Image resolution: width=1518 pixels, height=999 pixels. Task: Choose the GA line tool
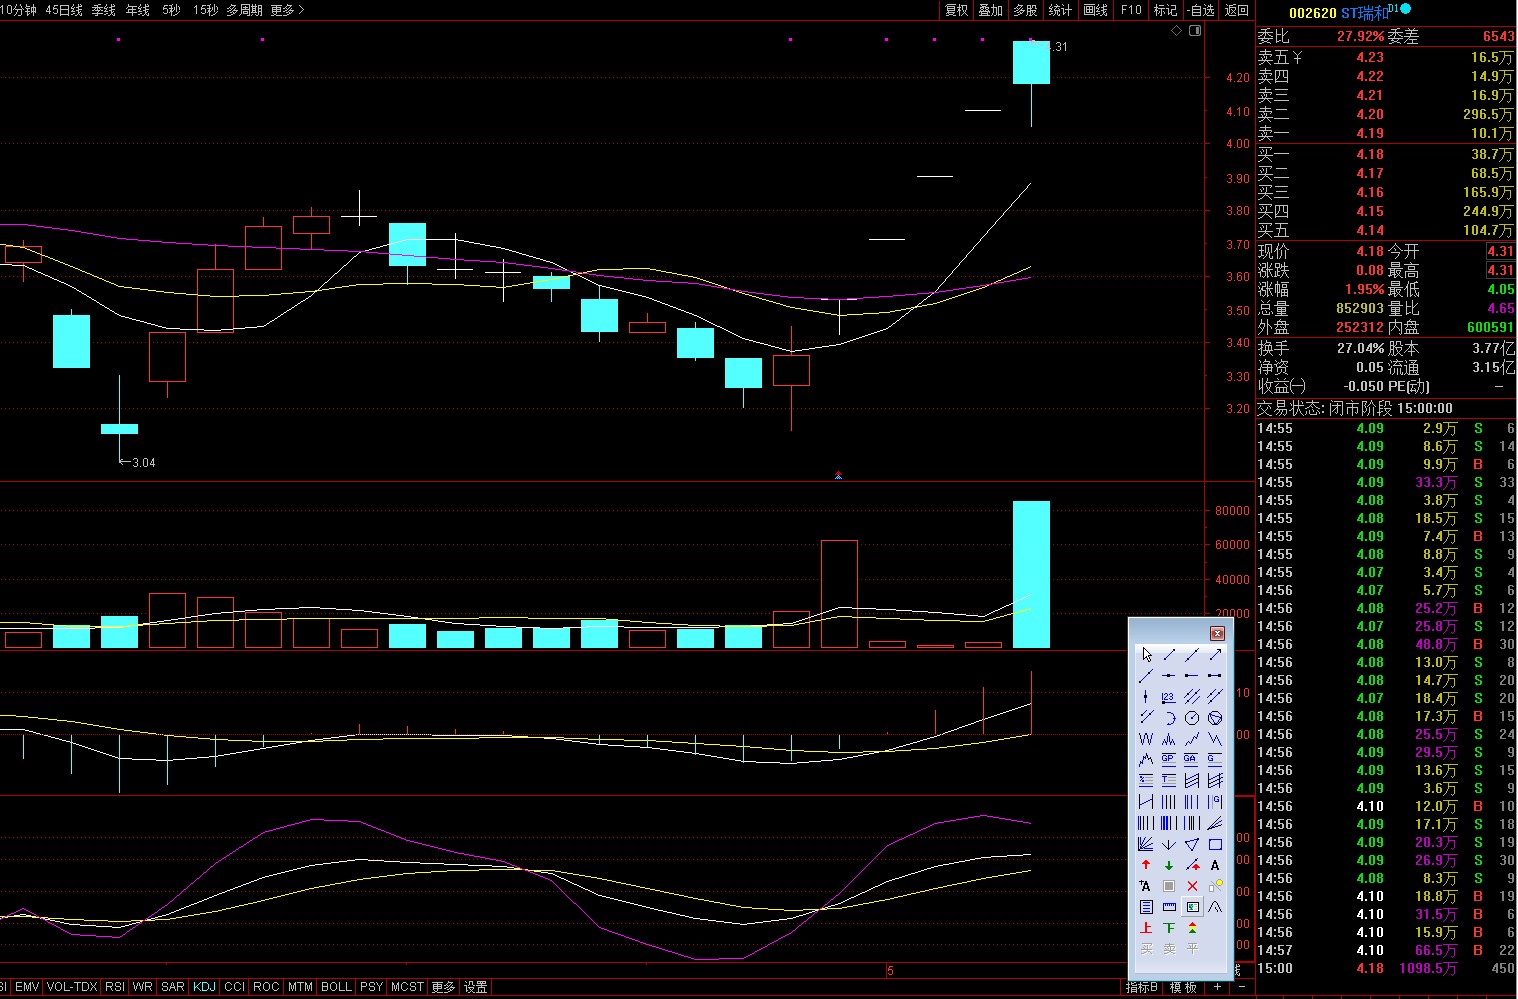pos(1192,760)
